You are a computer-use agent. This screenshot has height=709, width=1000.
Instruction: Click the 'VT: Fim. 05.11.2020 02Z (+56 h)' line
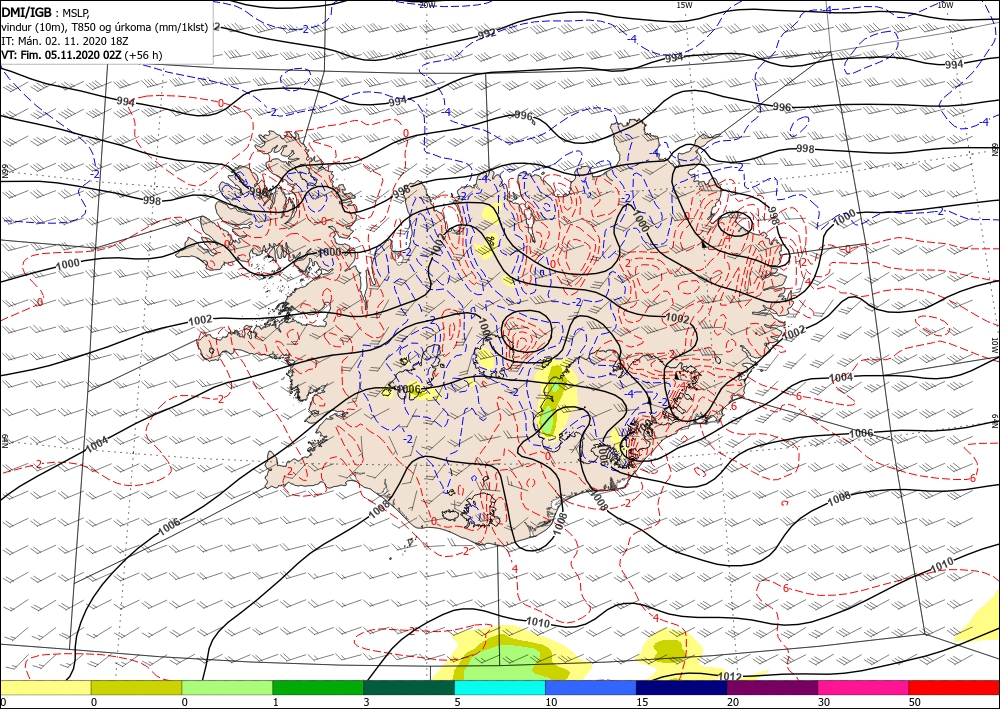coord(82,55)
